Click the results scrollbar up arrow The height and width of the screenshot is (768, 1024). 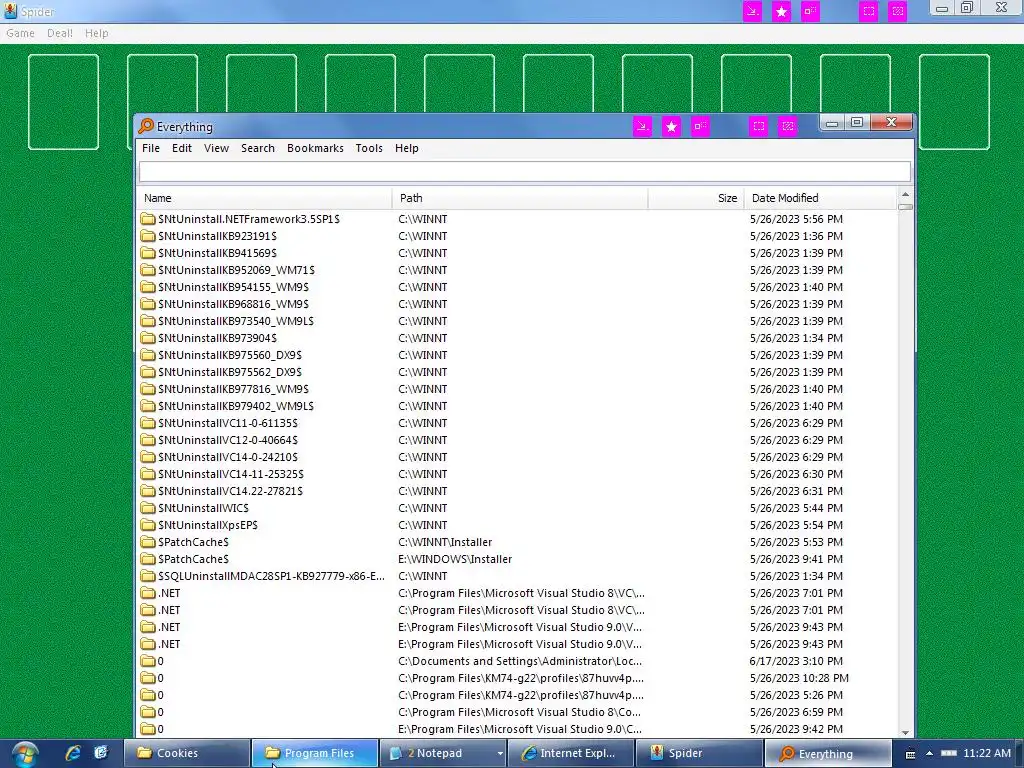[905, 195]
